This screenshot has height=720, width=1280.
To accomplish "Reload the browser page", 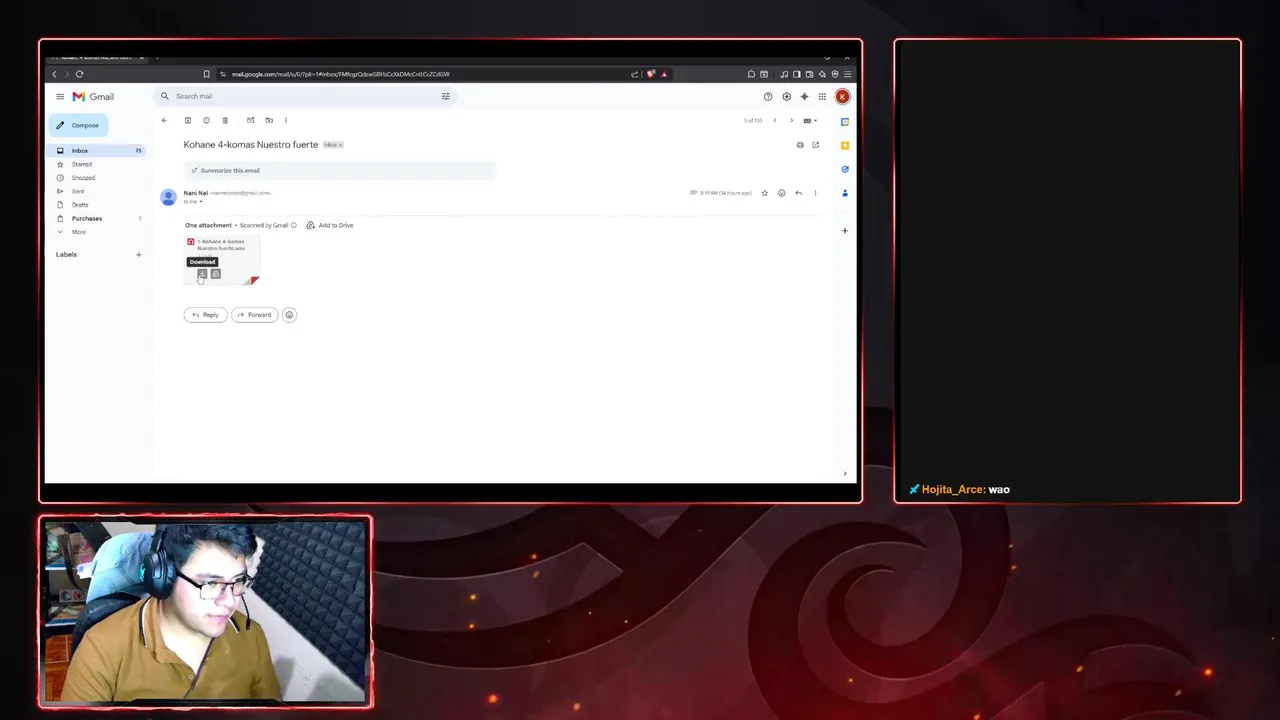I will click(79, 74).
